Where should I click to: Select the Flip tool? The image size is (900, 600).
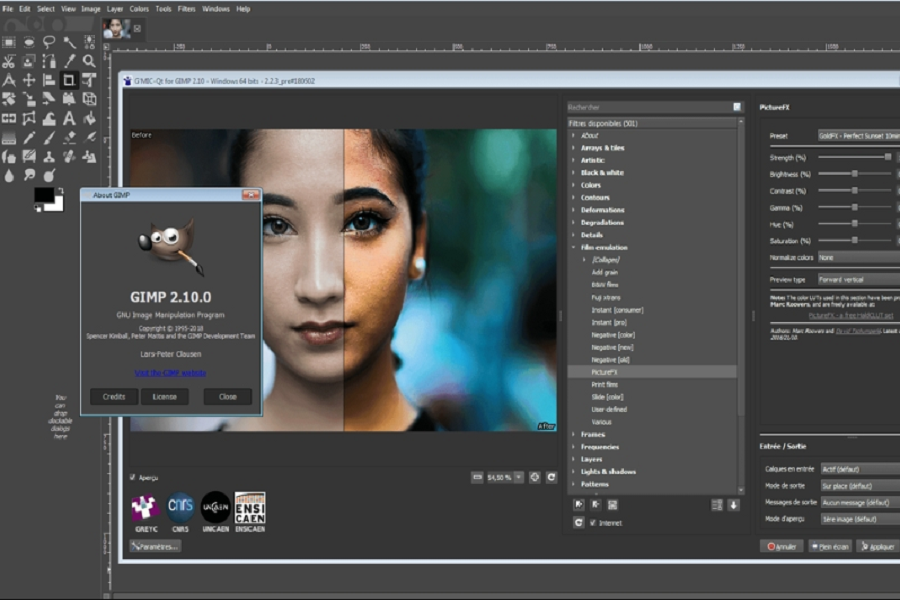tap(9, 118)
